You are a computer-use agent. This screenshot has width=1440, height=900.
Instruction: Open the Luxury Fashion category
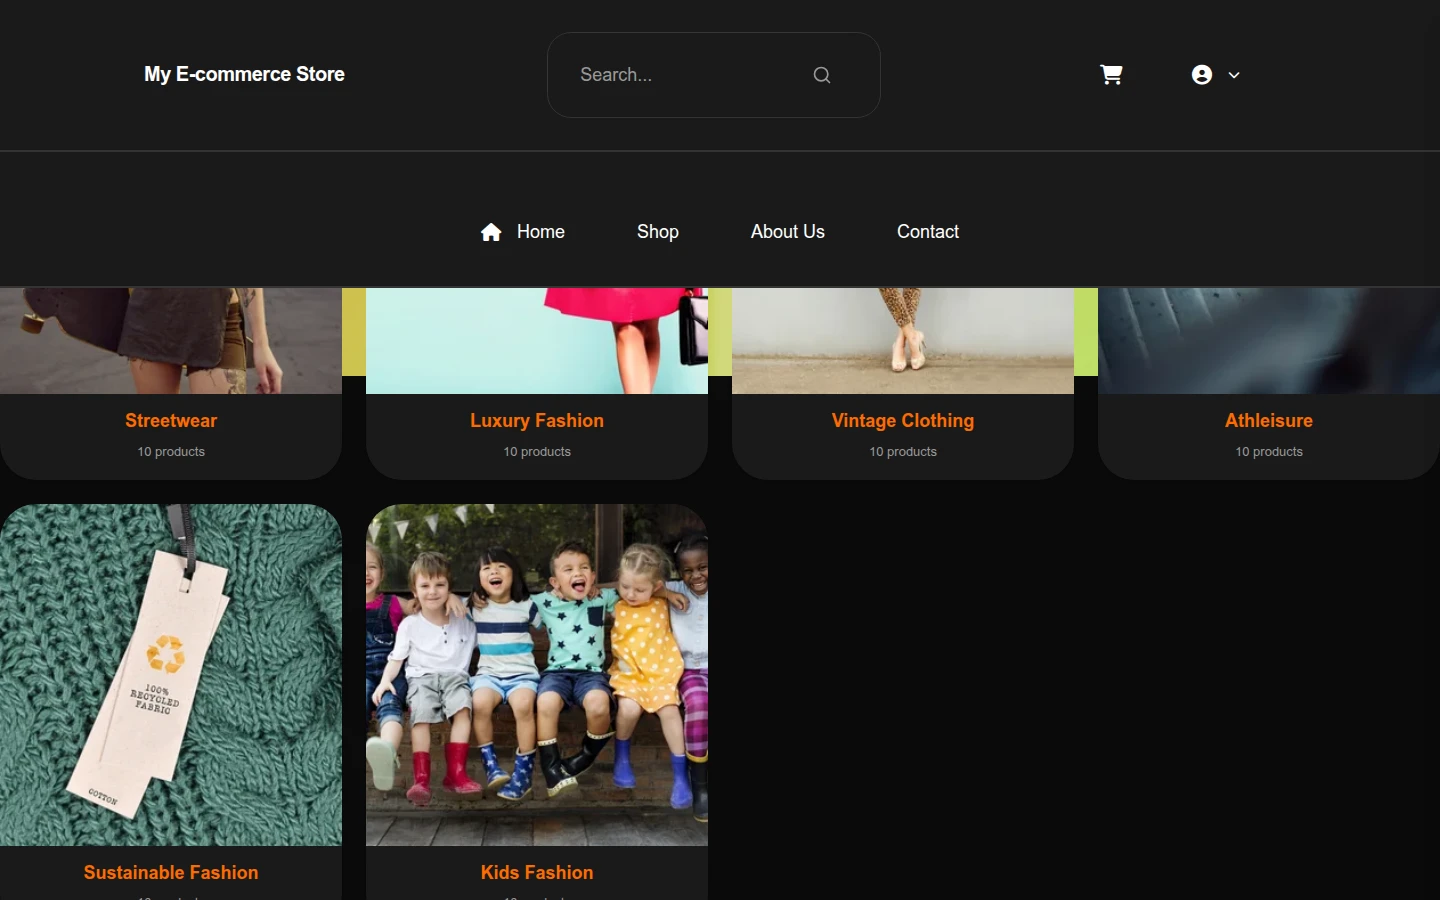click(x=537, y=421)
